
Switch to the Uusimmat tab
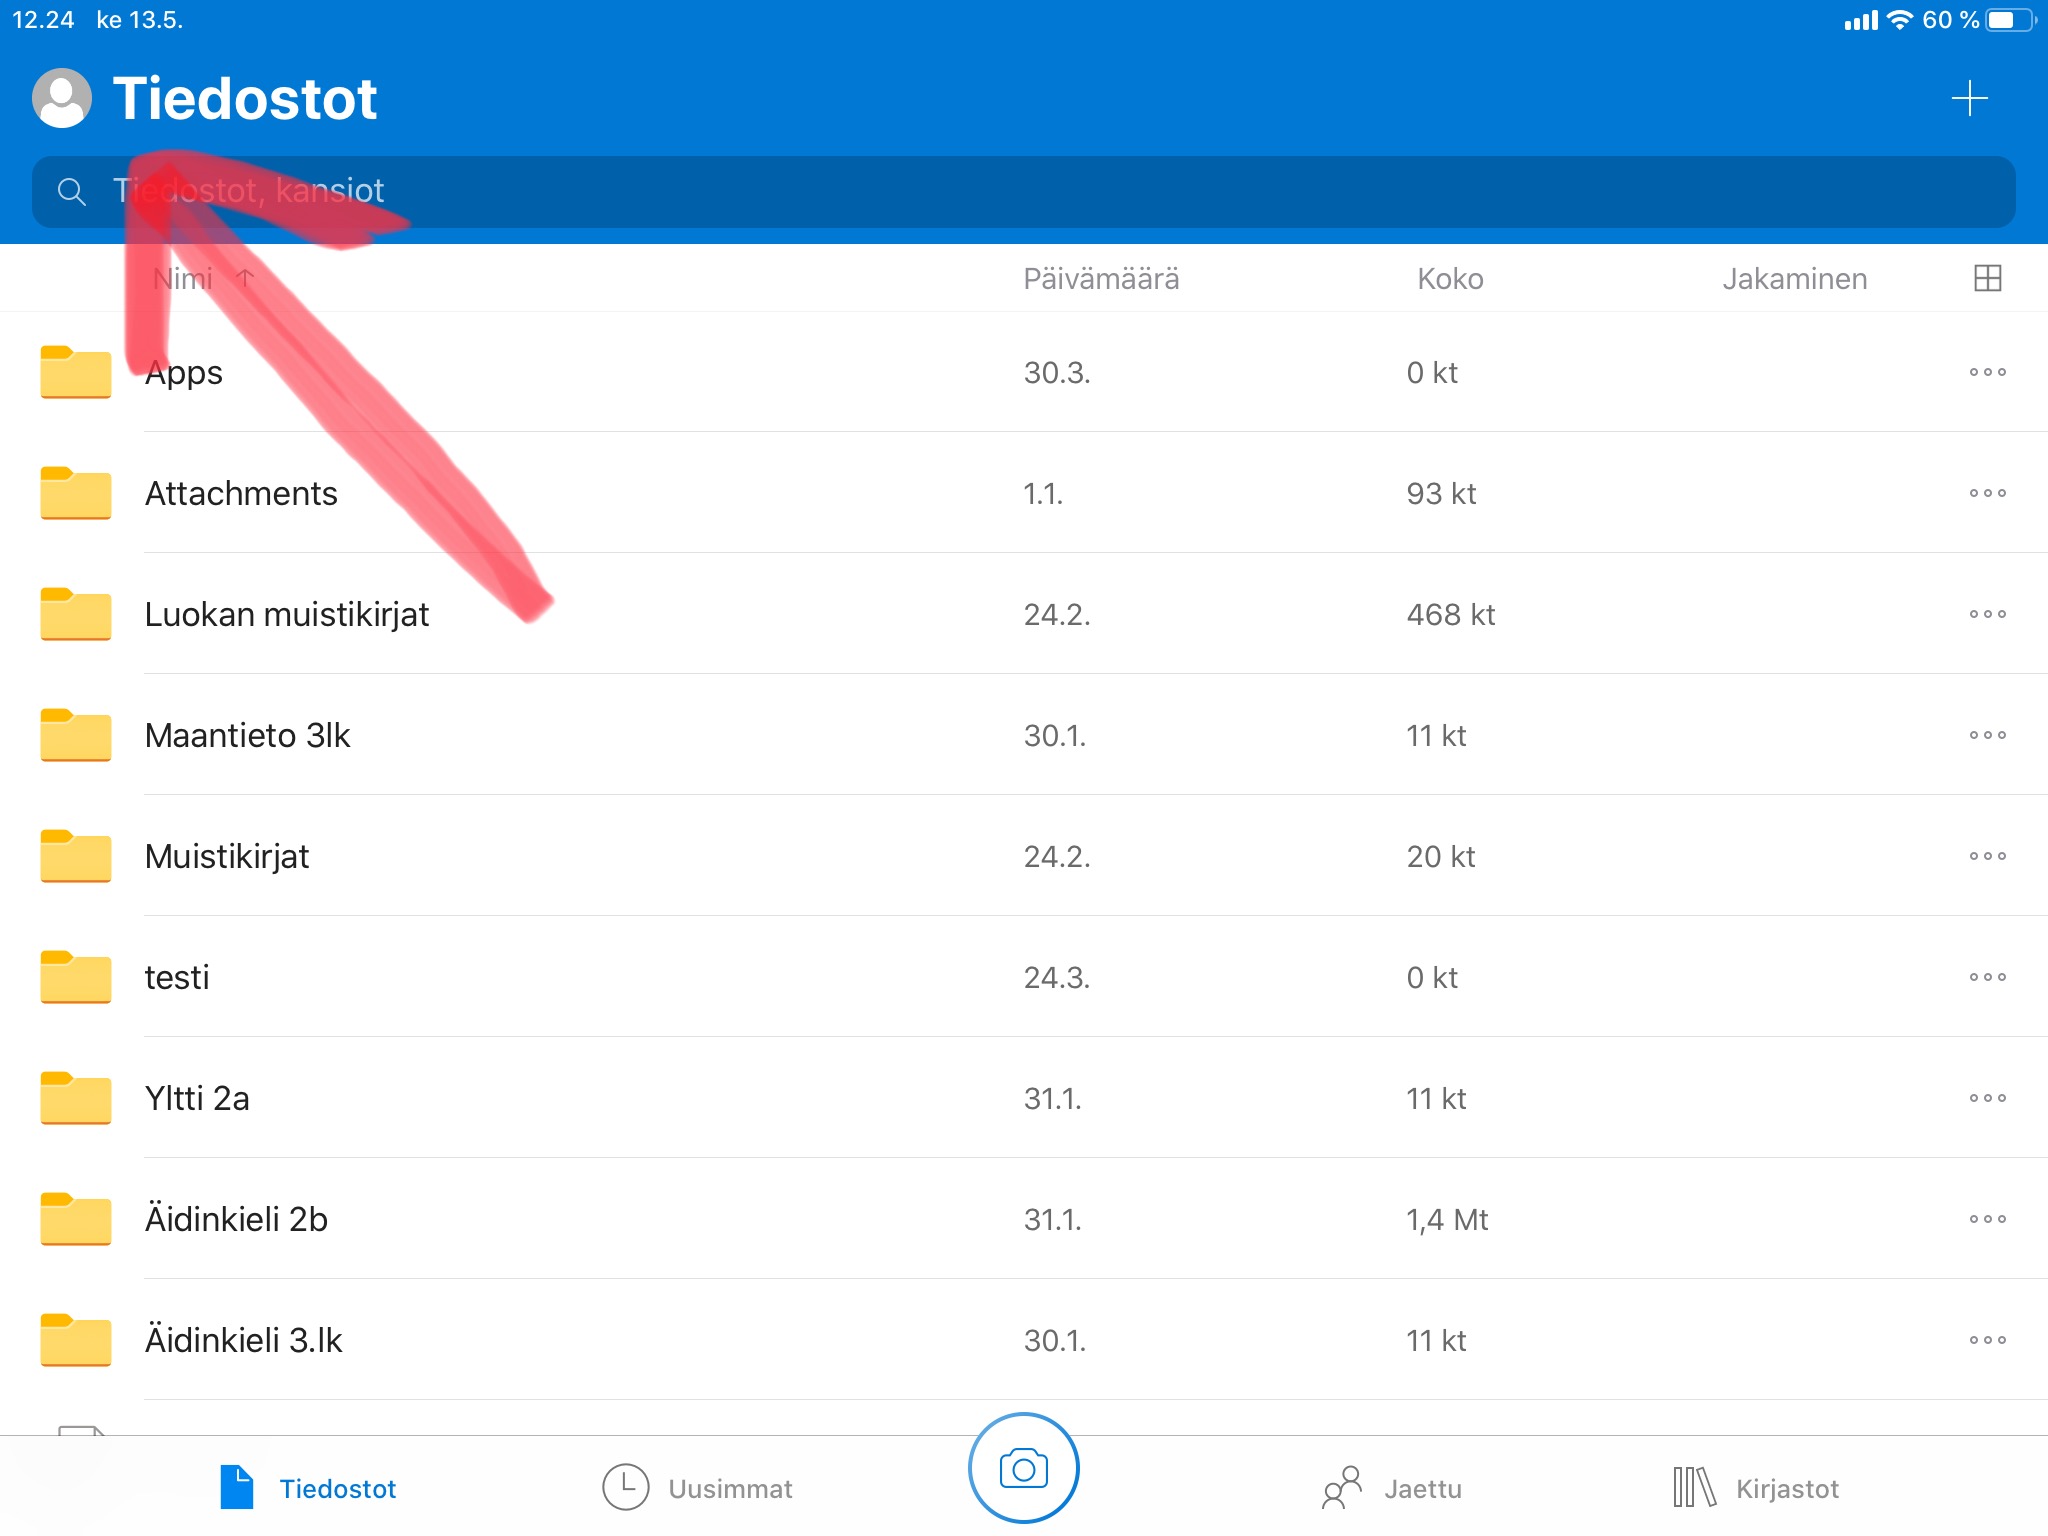click(698, 1488)
